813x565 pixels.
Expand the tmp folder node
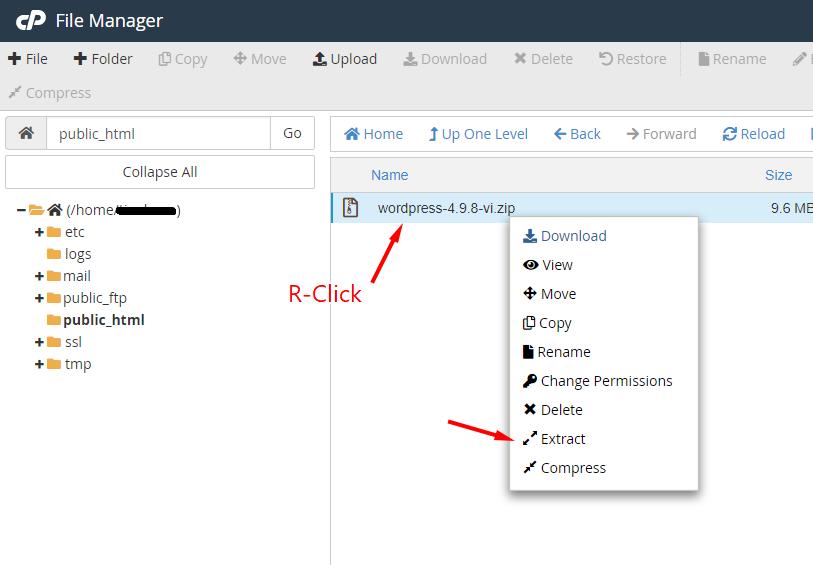click(39, 364)
